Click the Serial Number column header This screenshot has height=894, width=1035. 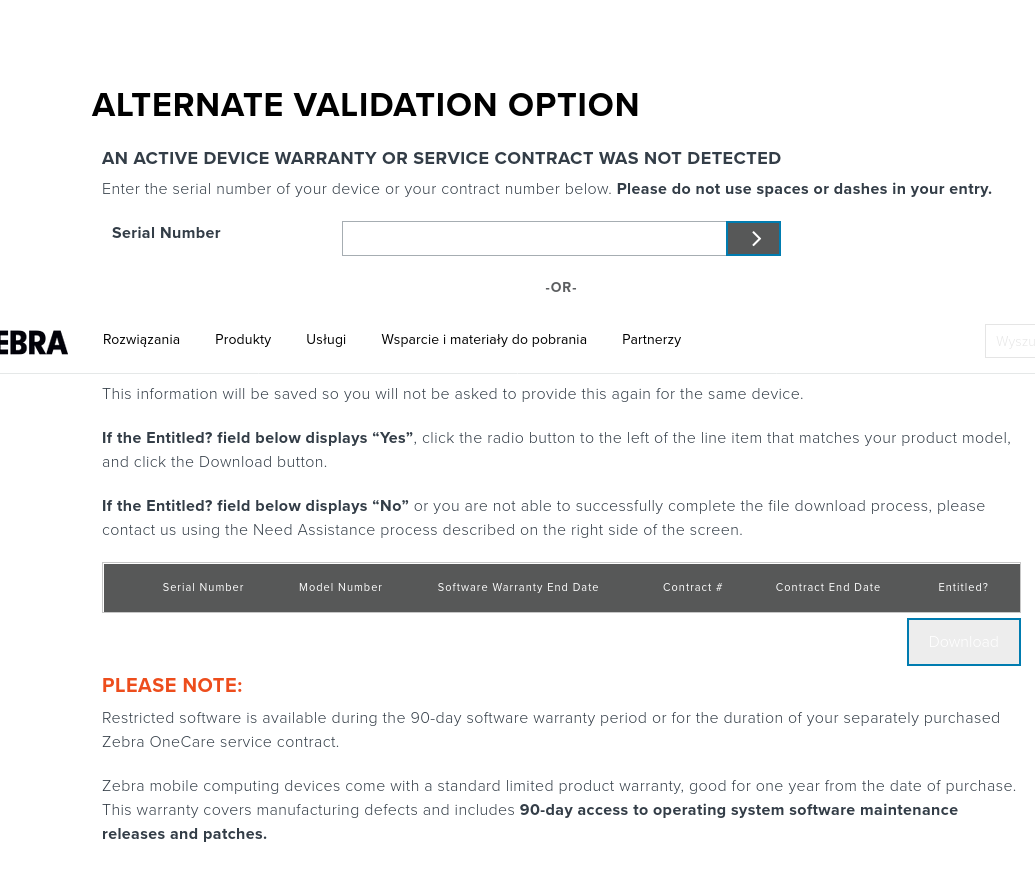coord(203,588)
